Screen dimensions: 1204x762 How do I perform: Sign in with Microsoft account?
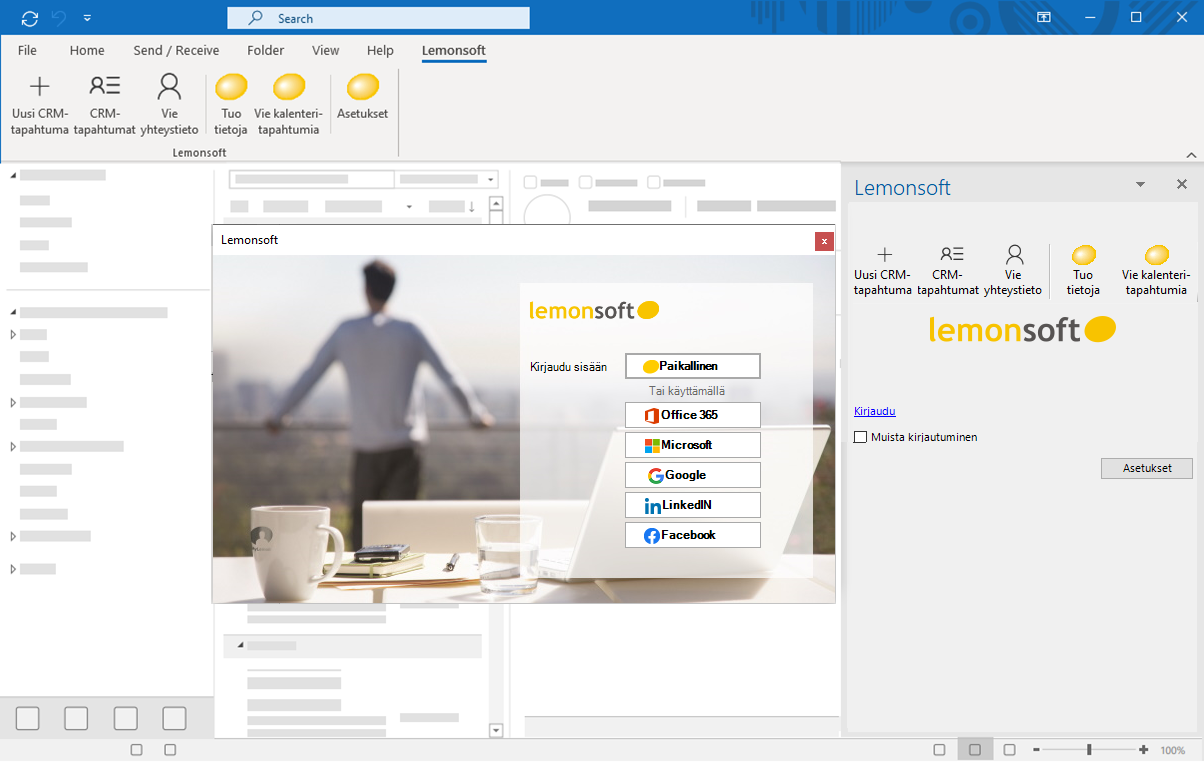tap(693, 445)
